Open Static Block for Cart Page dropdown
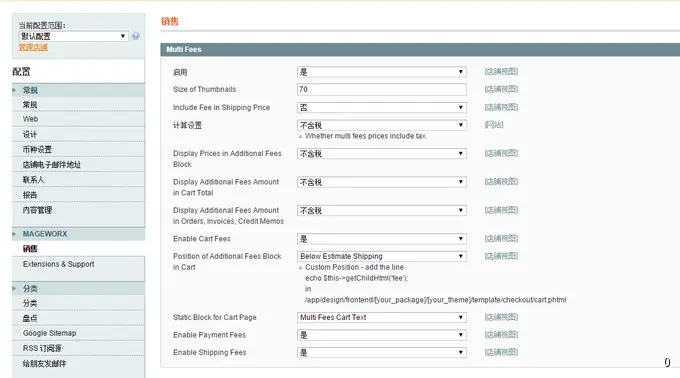 pos(382,317)
